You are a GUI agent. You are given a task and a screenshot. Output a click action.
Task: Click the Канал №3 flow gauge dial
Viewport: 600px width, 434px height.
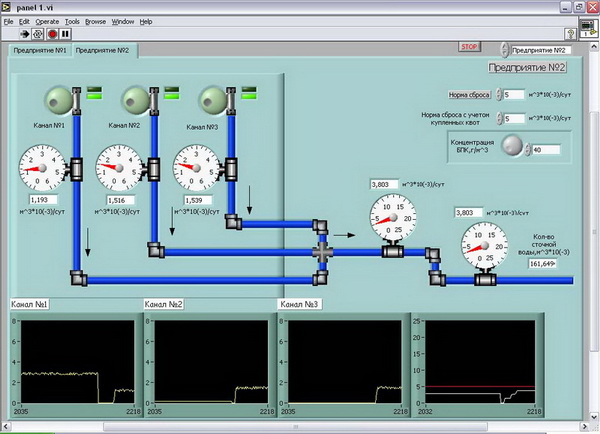point(196,168)
